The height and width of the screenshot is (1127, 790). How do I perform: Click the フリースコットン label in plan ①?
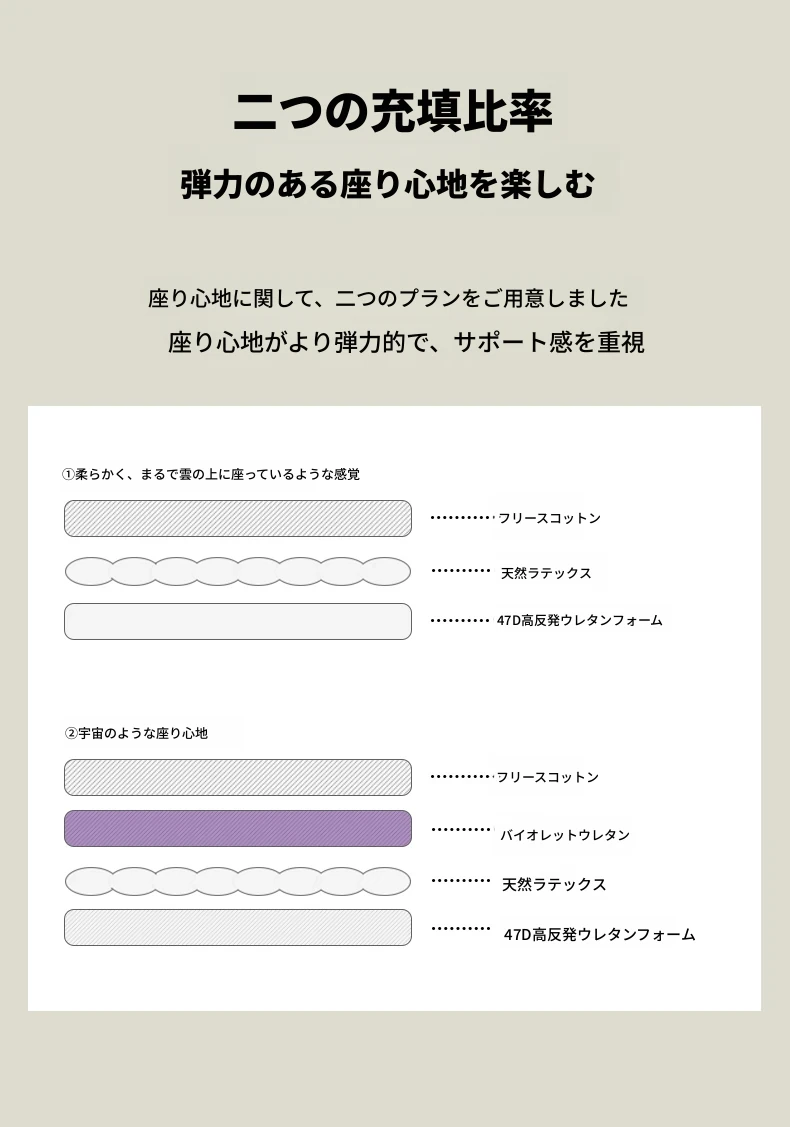coord(549,518)
